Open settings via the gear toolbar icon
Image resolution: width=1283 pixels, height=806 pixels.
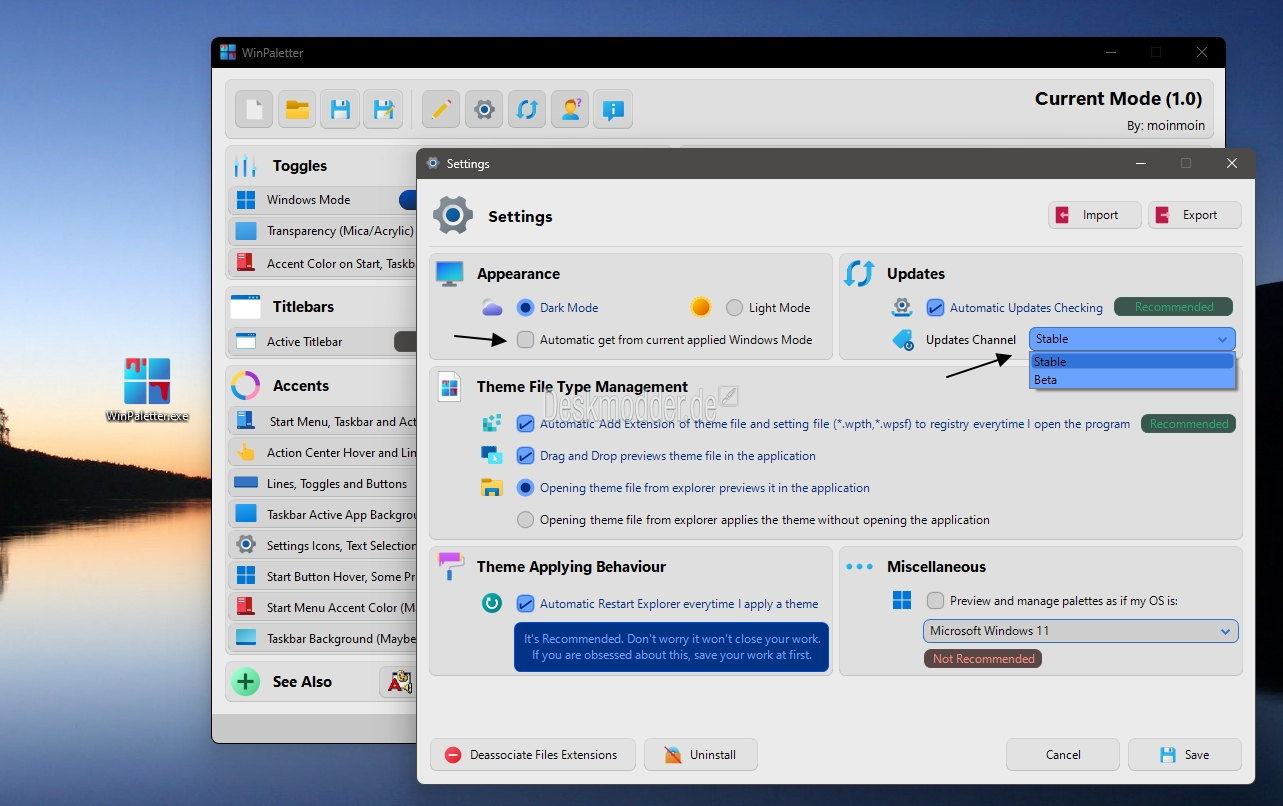(484, 109)
